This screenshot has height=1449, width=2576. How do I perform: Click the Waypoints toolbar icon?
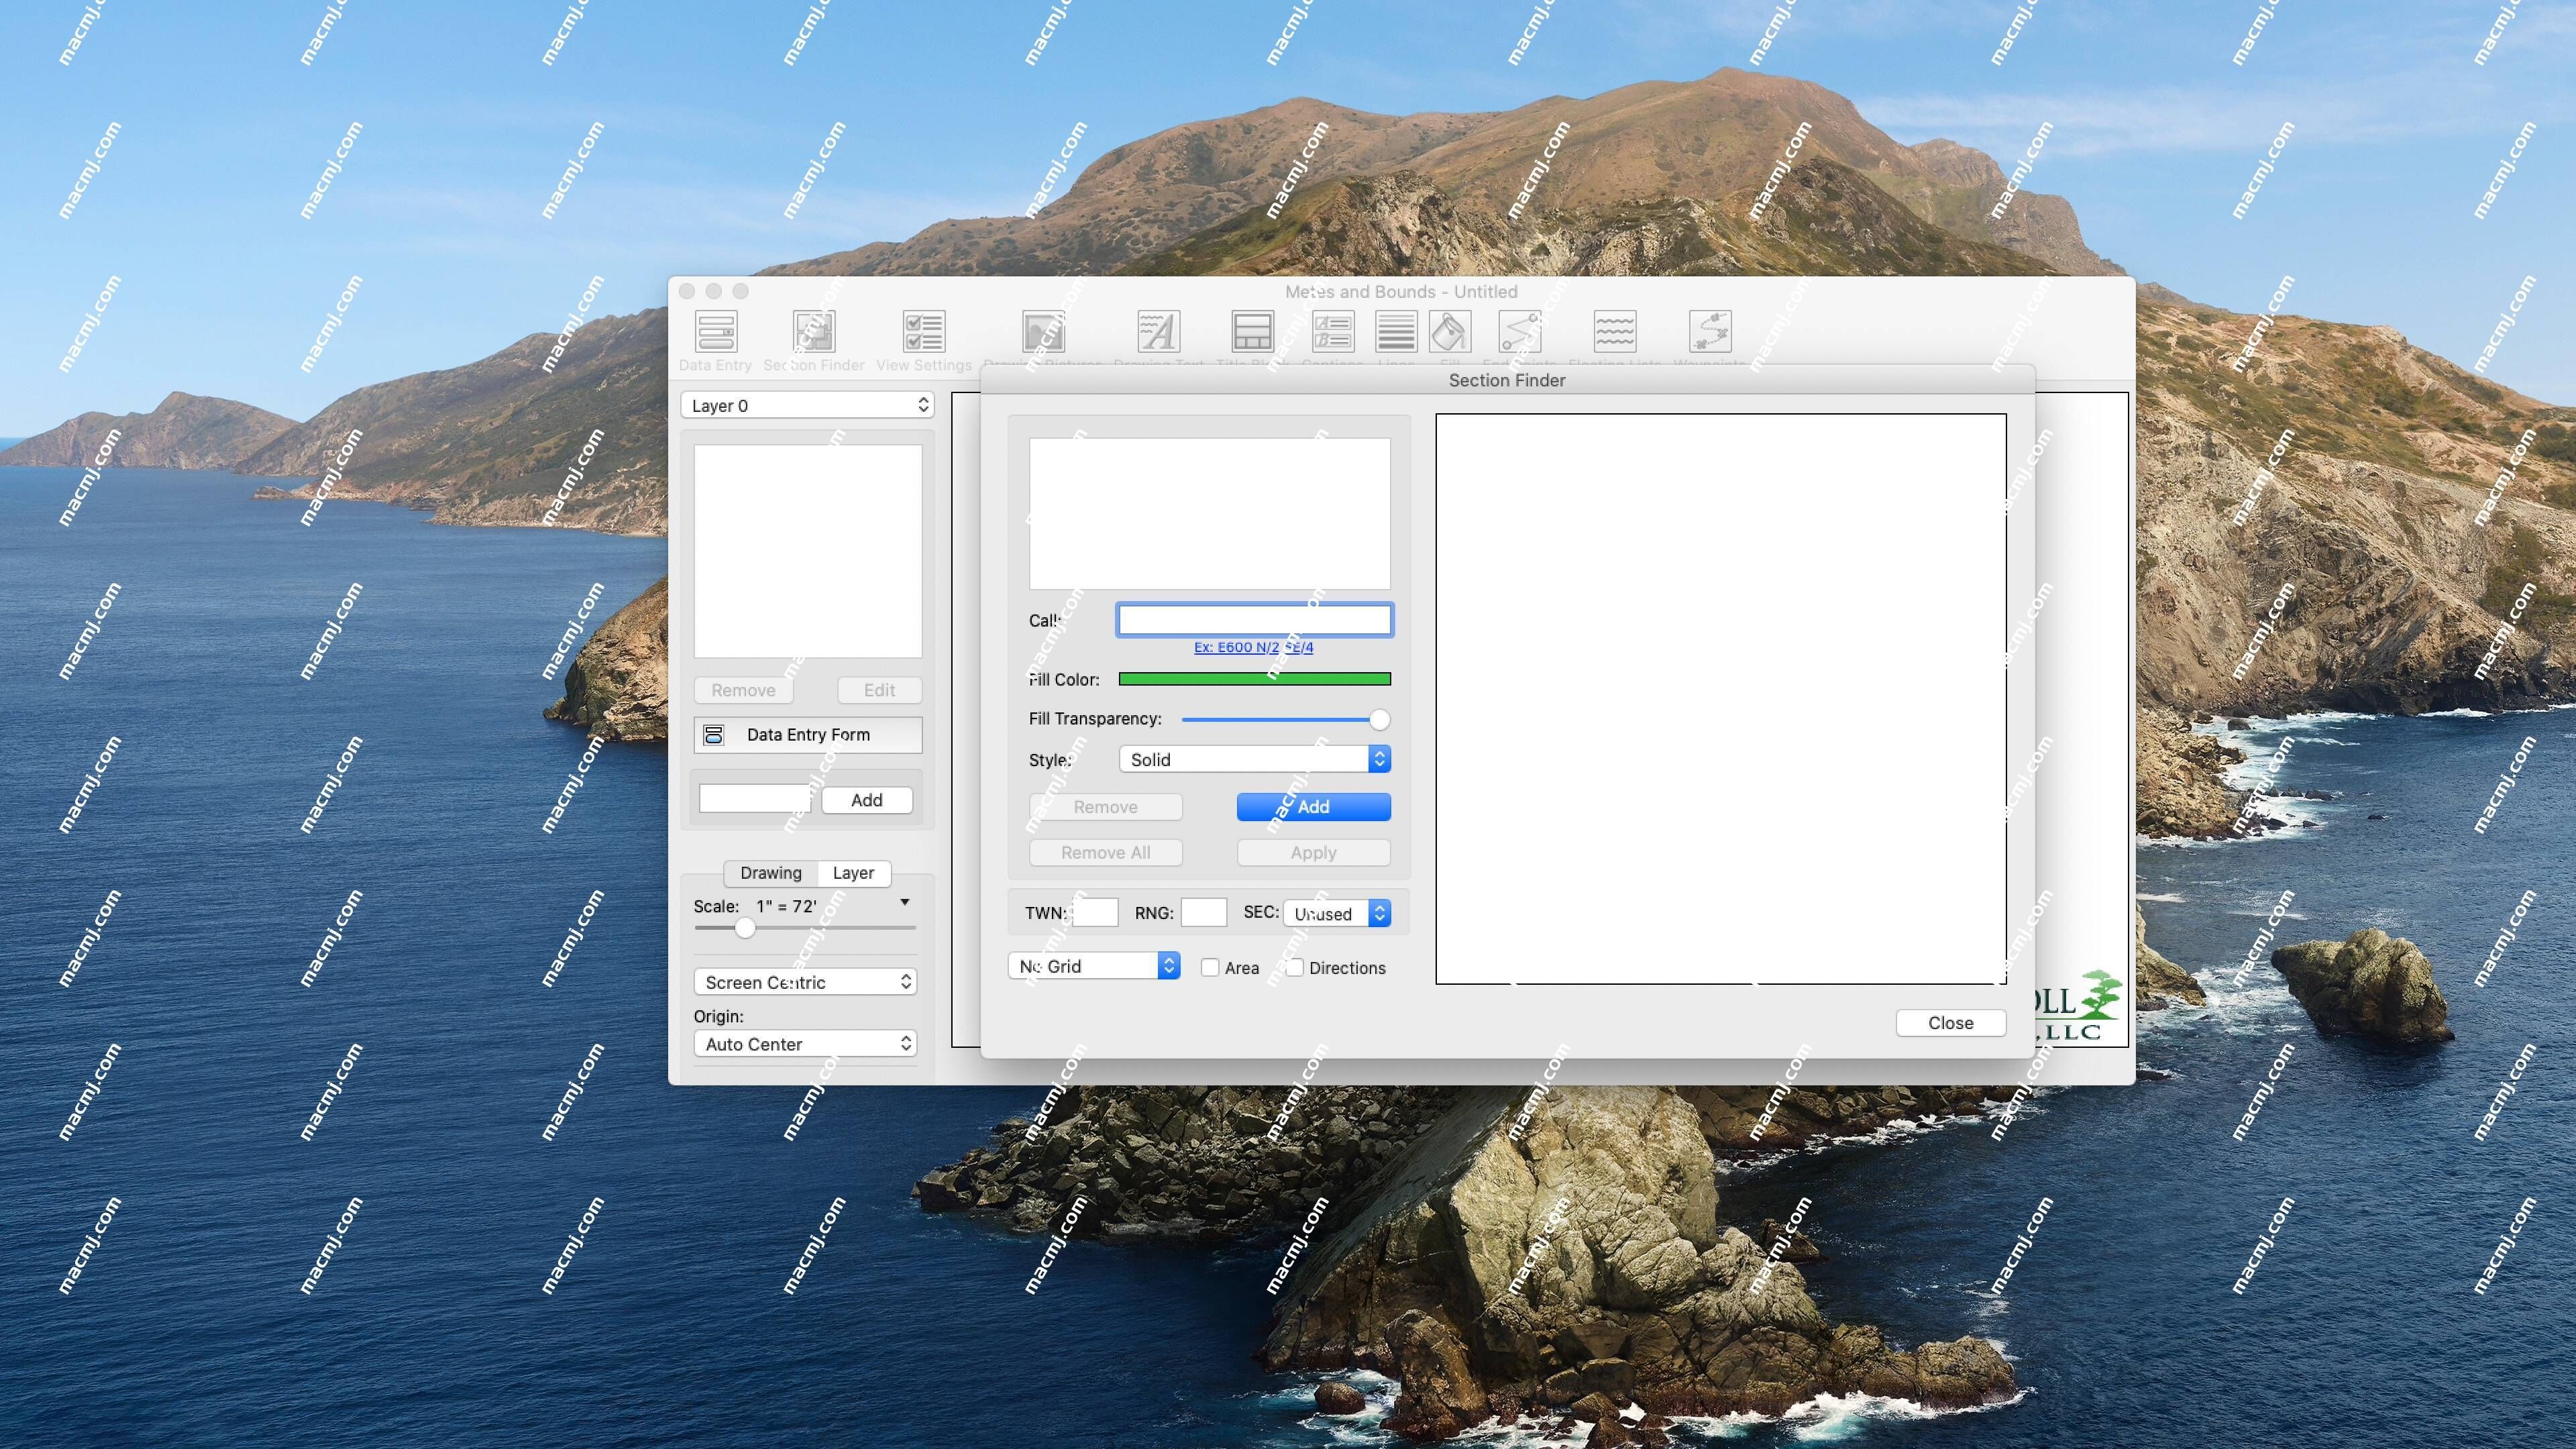(x=1709, y=332)
